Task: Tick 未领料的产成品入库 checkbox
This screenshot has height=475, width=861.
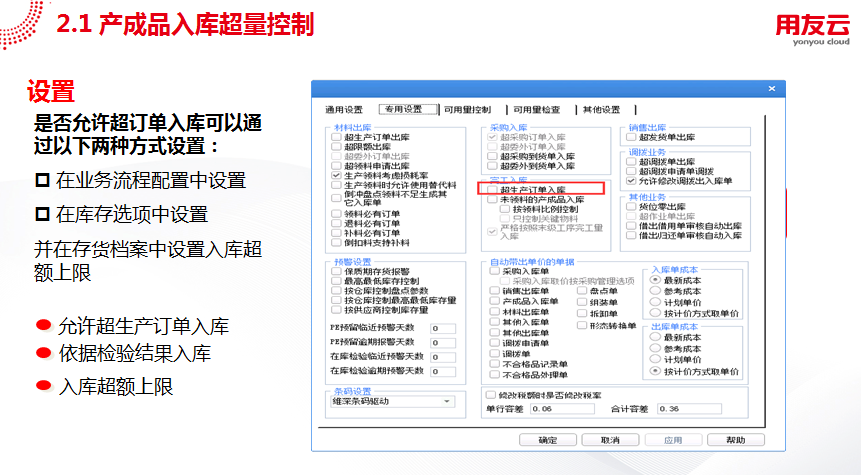Action: point(493,199)
